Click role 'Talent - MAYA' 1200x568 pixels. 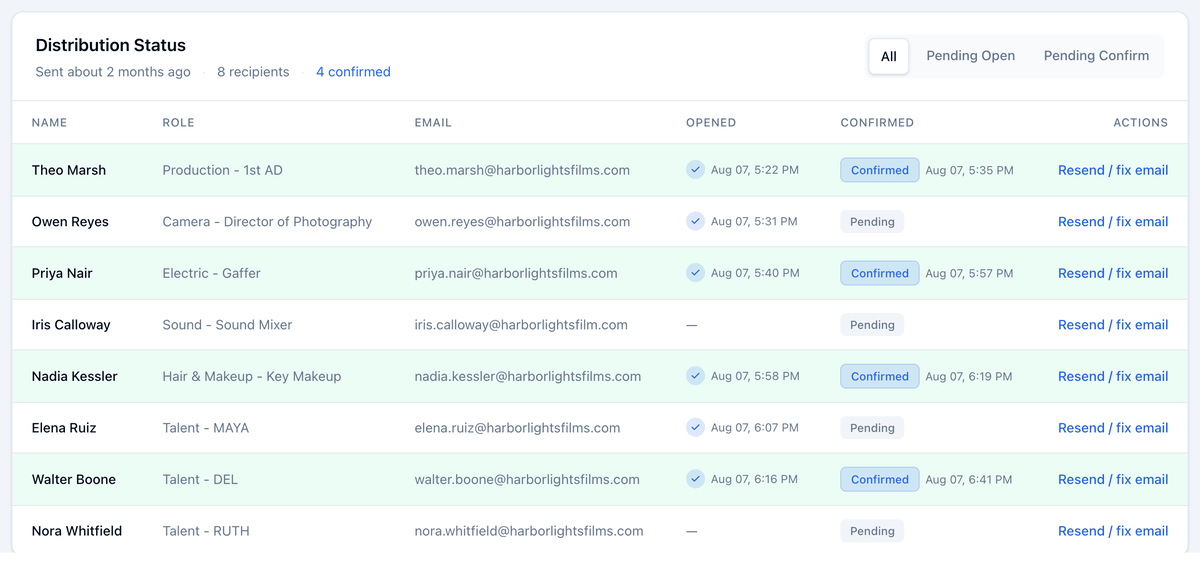[206, 428]
